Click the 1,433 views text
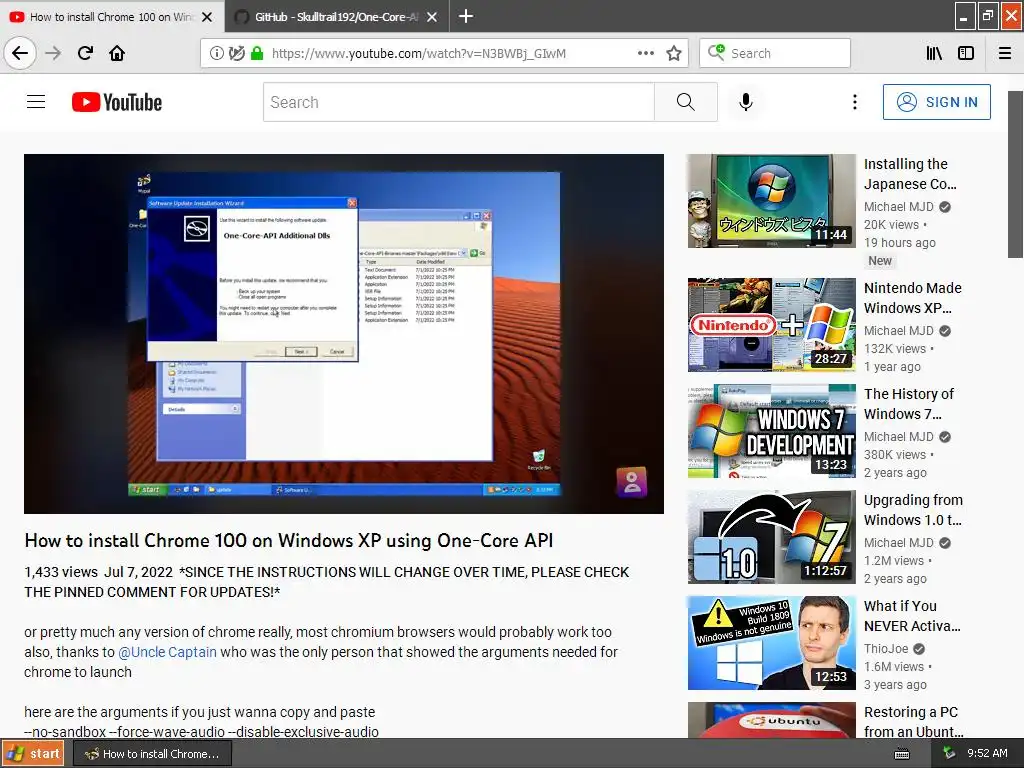 click(61, 572)
